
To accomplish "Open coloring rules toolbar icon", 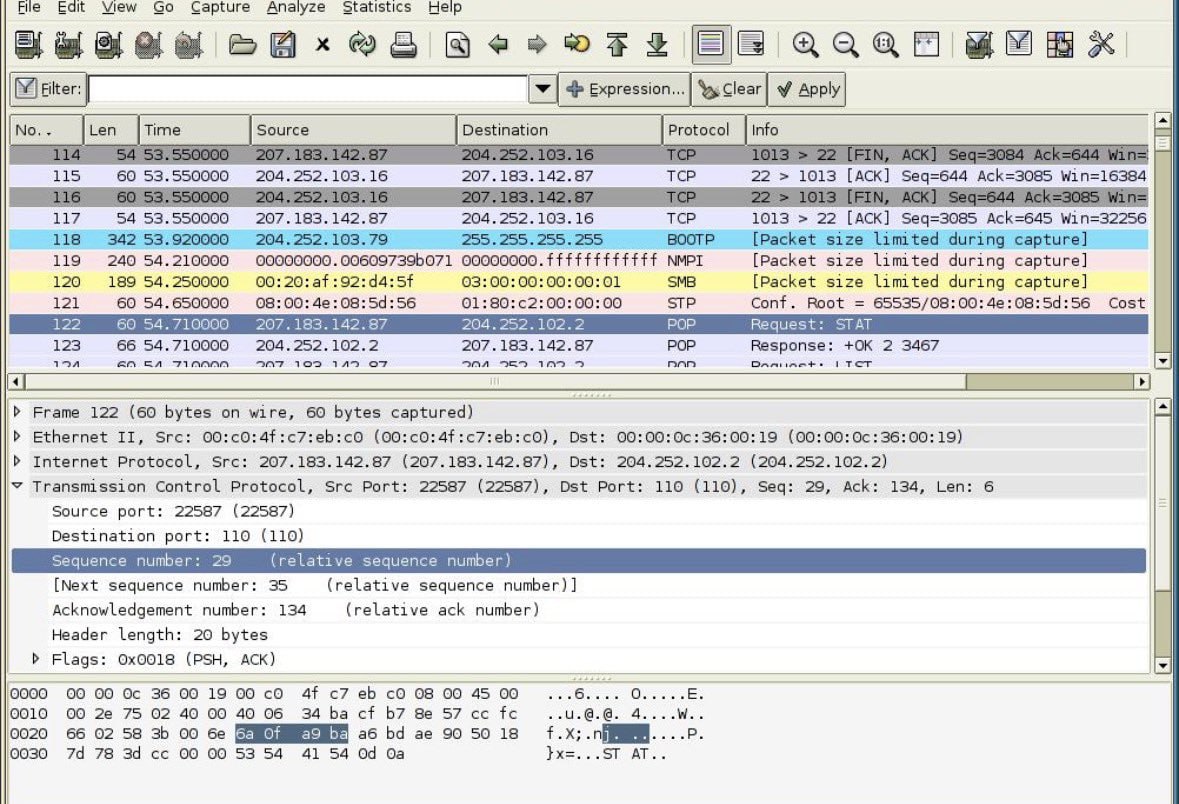I will [1059, 44].
